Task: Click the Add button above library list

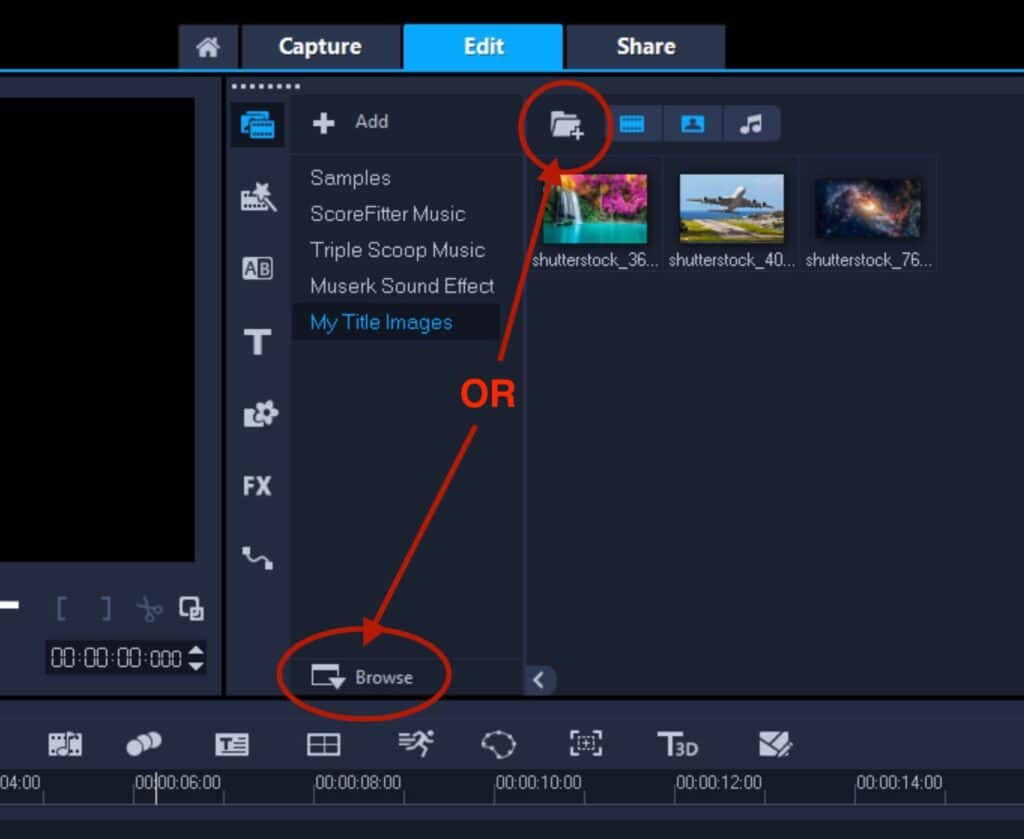Action: [x=350, y=121]
